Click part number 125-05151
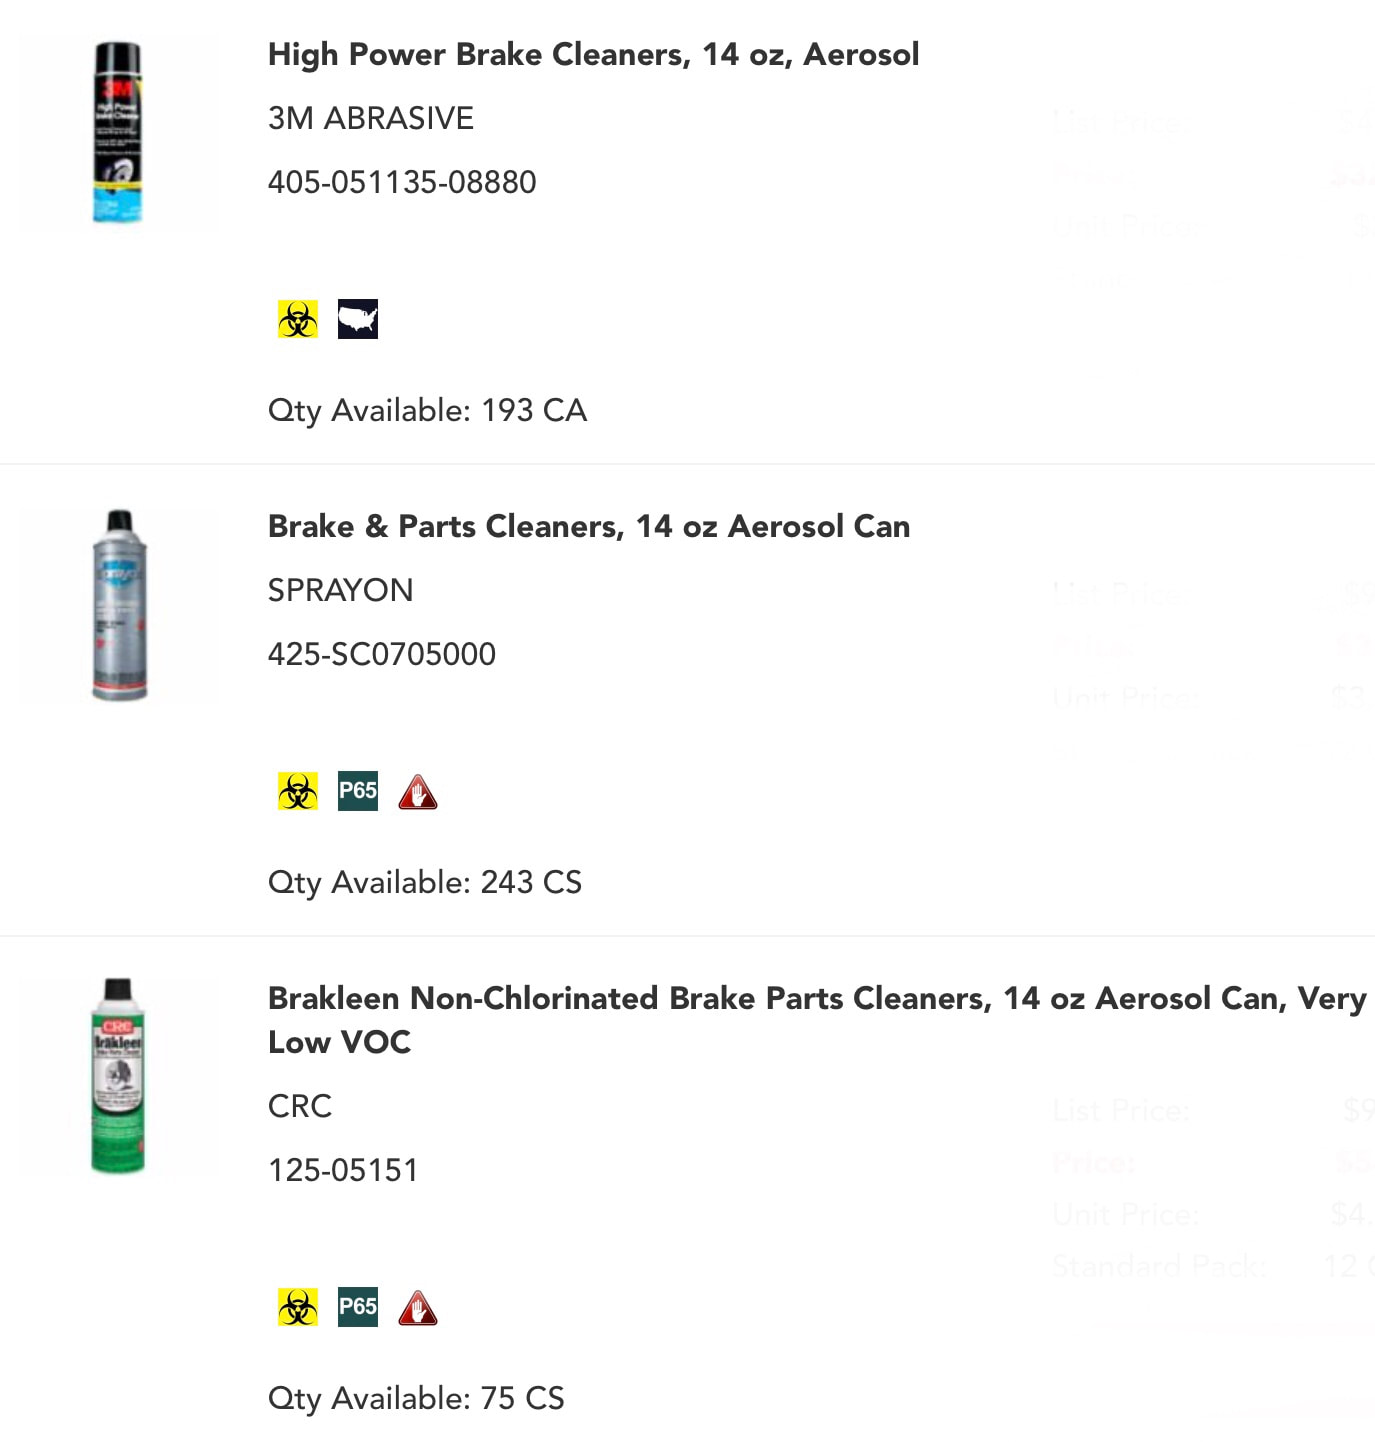 coord(343,1171)
